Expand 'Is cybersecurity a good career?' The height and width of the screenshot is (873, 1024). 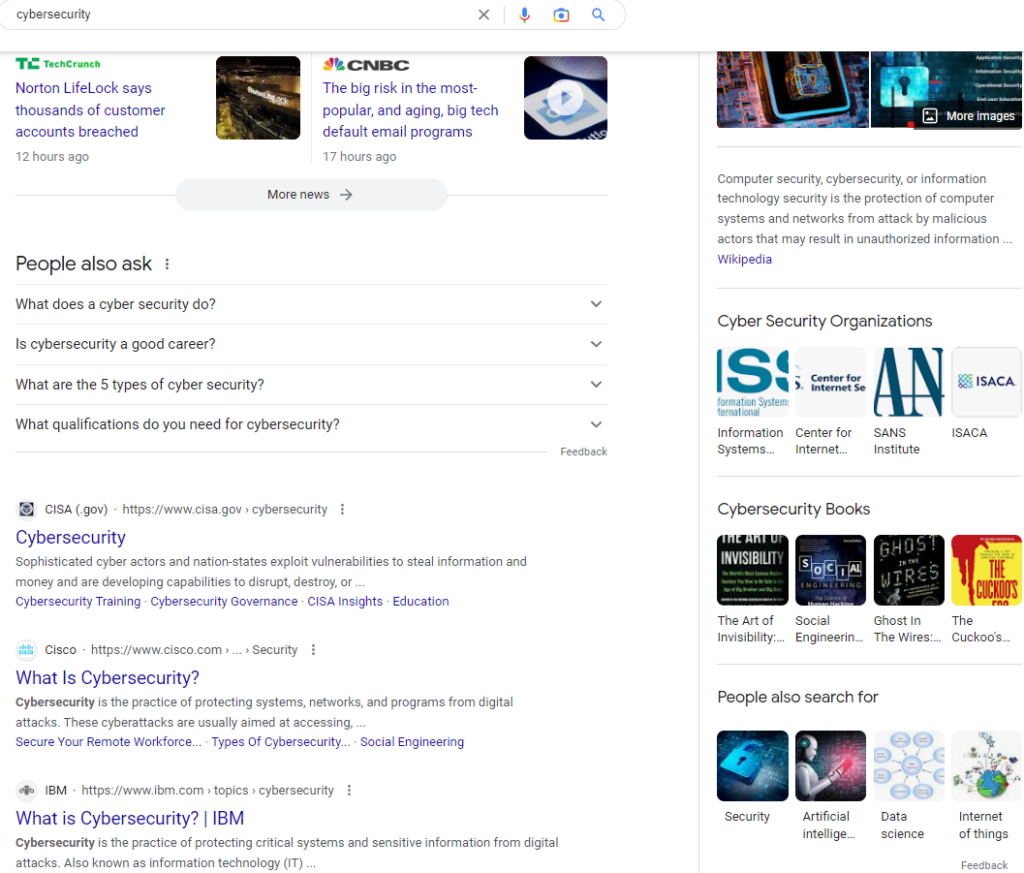pyautogui.click(x=312, y=344)
